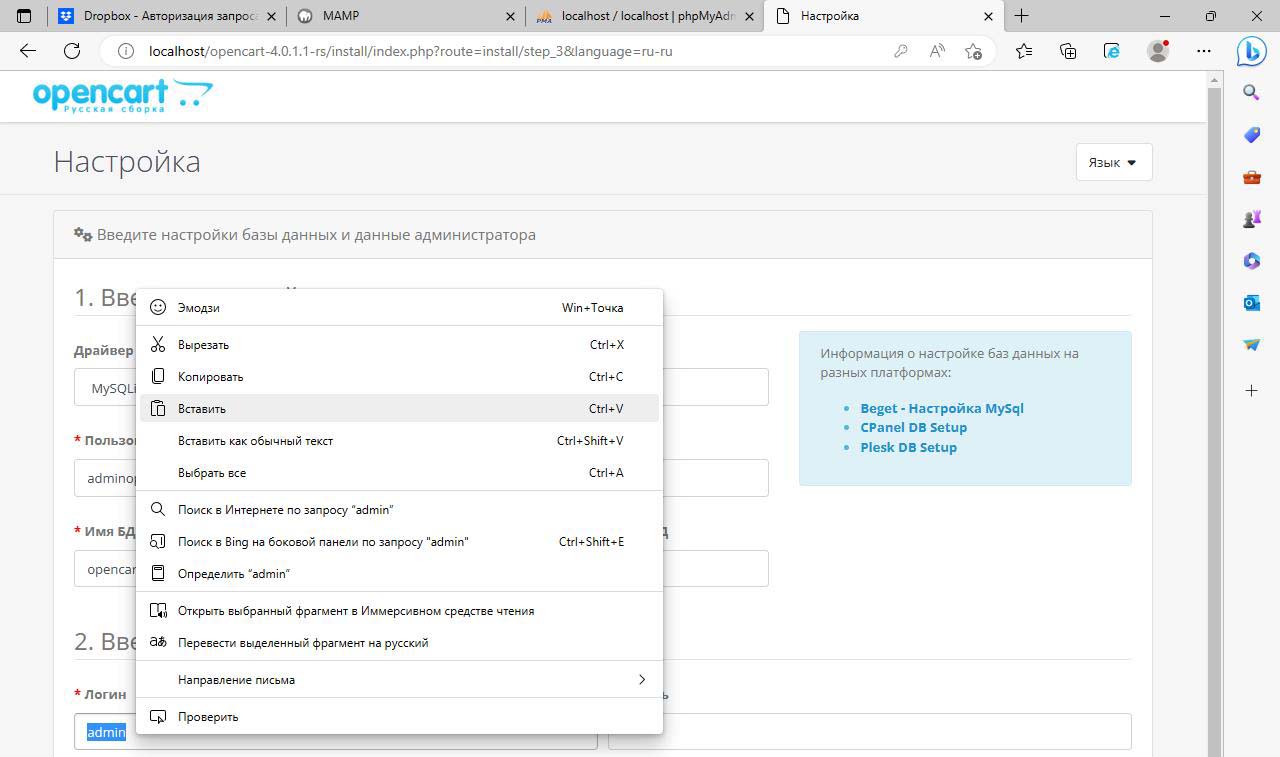Open the browser Collections icon
This screenshot has width=1280, height=757.
click(x=1068, y=51)
